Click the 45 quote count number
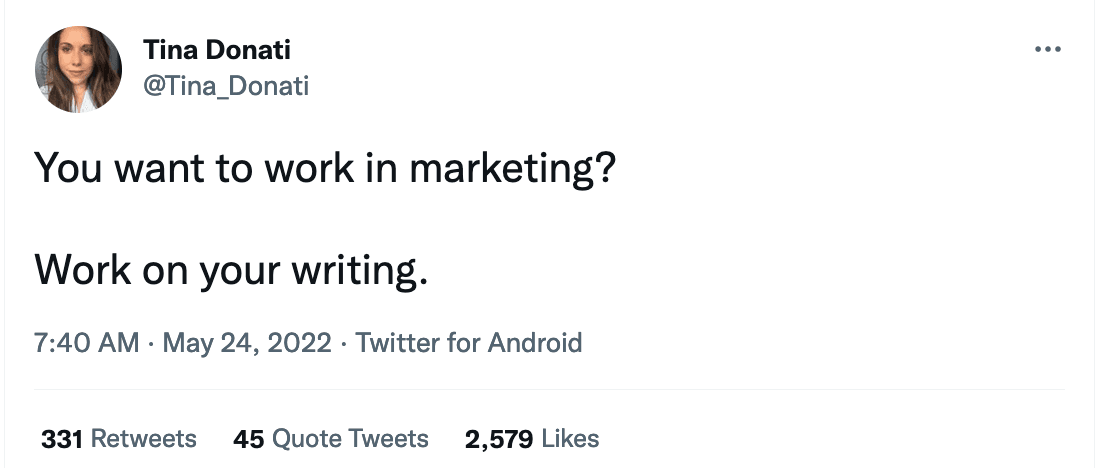This screenshot has width=1114, height=468. click(x=248, y=438)
